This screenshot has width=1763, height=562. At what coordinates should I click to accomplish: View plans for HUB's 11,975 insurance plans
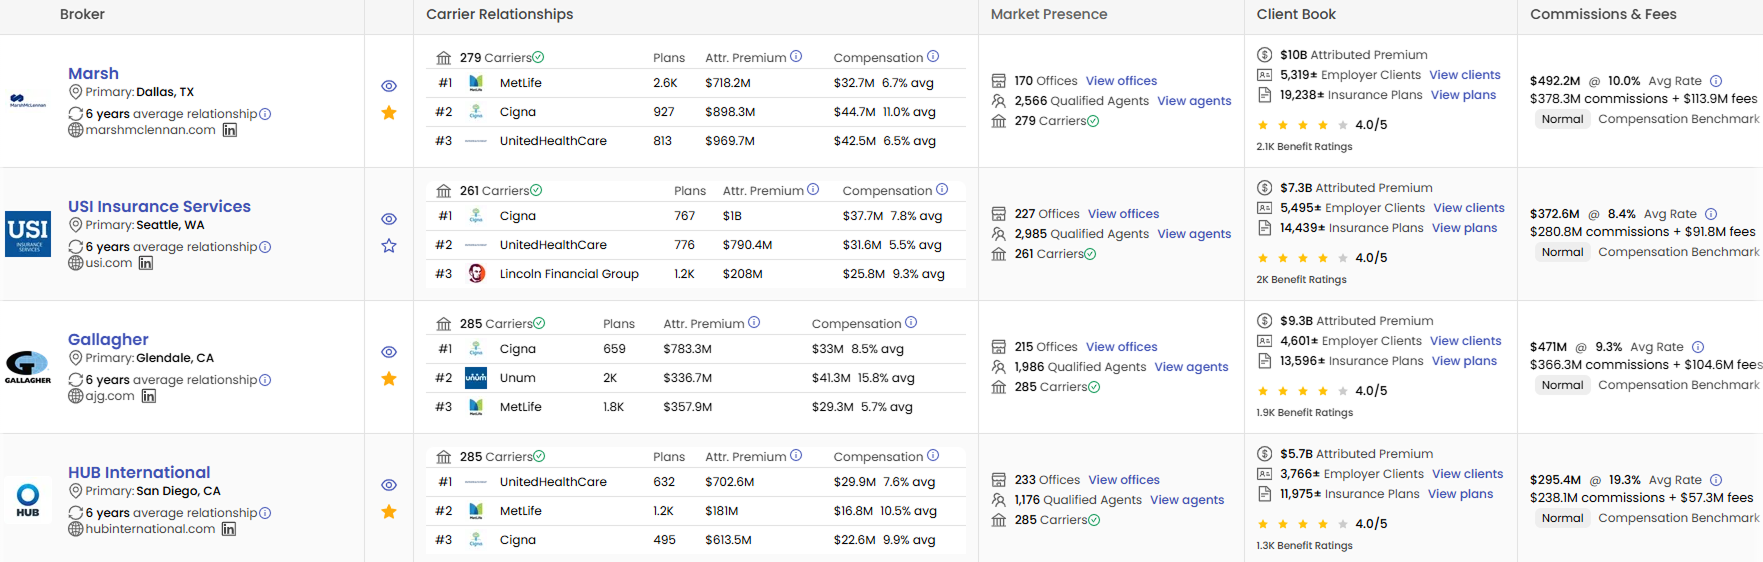pos(1460,494)
